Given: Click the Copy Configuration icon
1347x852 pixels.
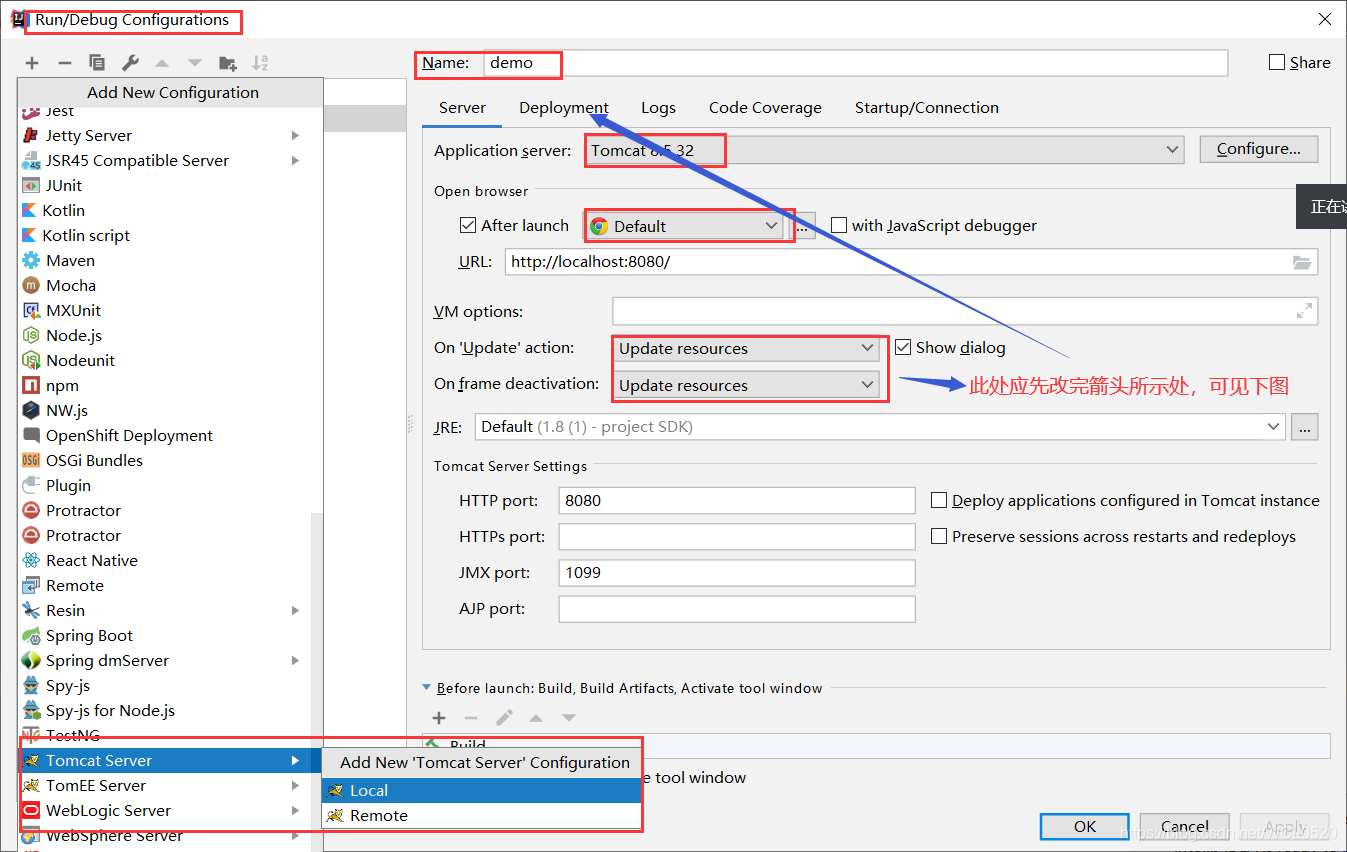Looking at the screenshot, I should click(97, 63).
